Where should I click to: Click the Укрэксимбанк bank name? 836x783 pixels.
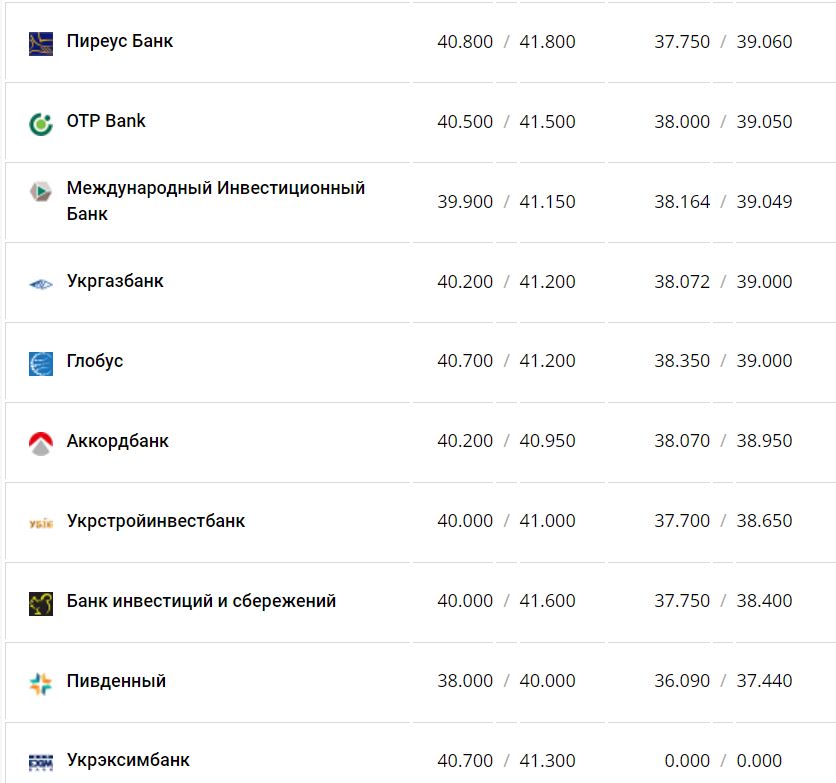128,760
